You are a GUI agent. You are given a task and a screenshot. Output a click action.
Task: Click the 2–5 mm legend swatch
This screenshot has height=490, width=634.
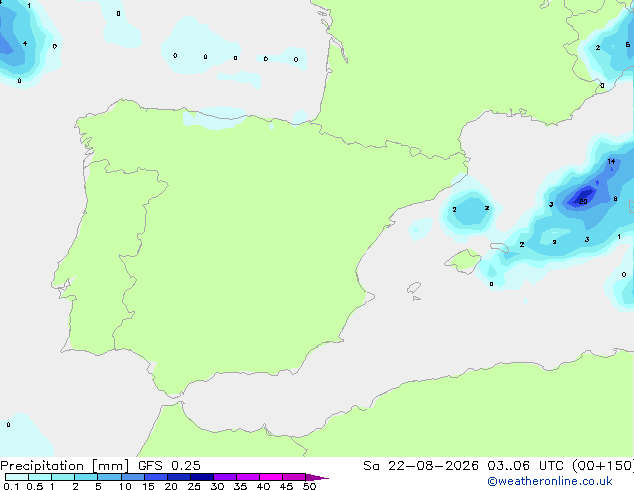click(86, 477)
